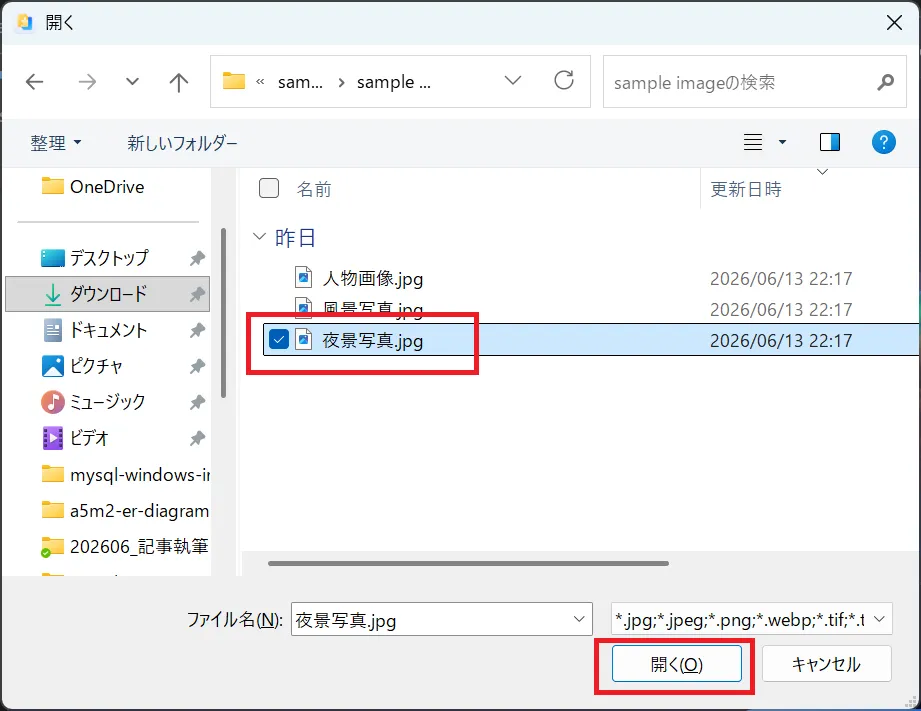Open the a5m2-er-diagram folder in sidebar
921x711 pixels.
click(126, 511)
